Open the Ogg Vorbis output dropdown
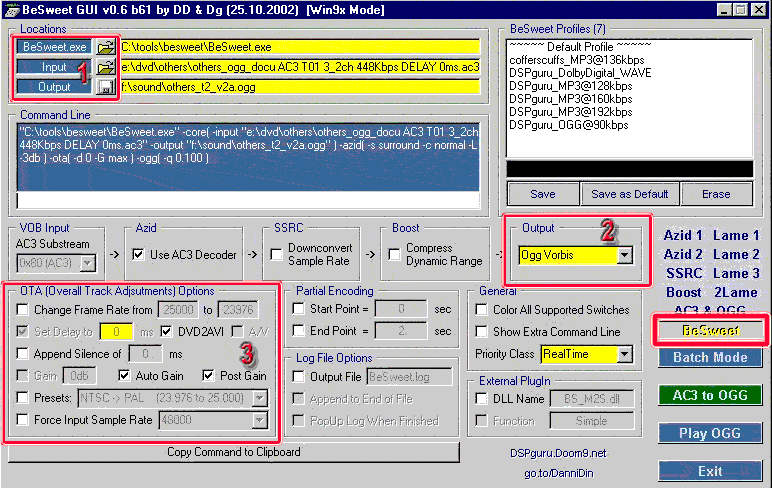The width and height of the screenshot is (772, 488). point(625,255)
